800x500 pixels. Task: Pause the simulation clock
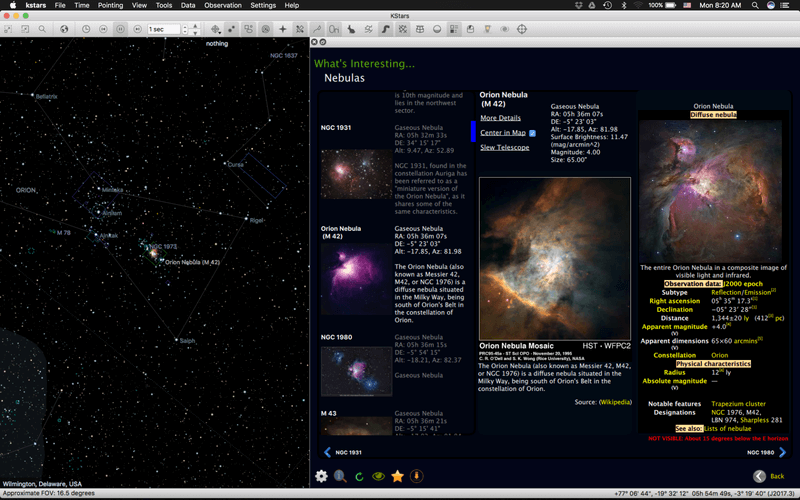(120, 29)
